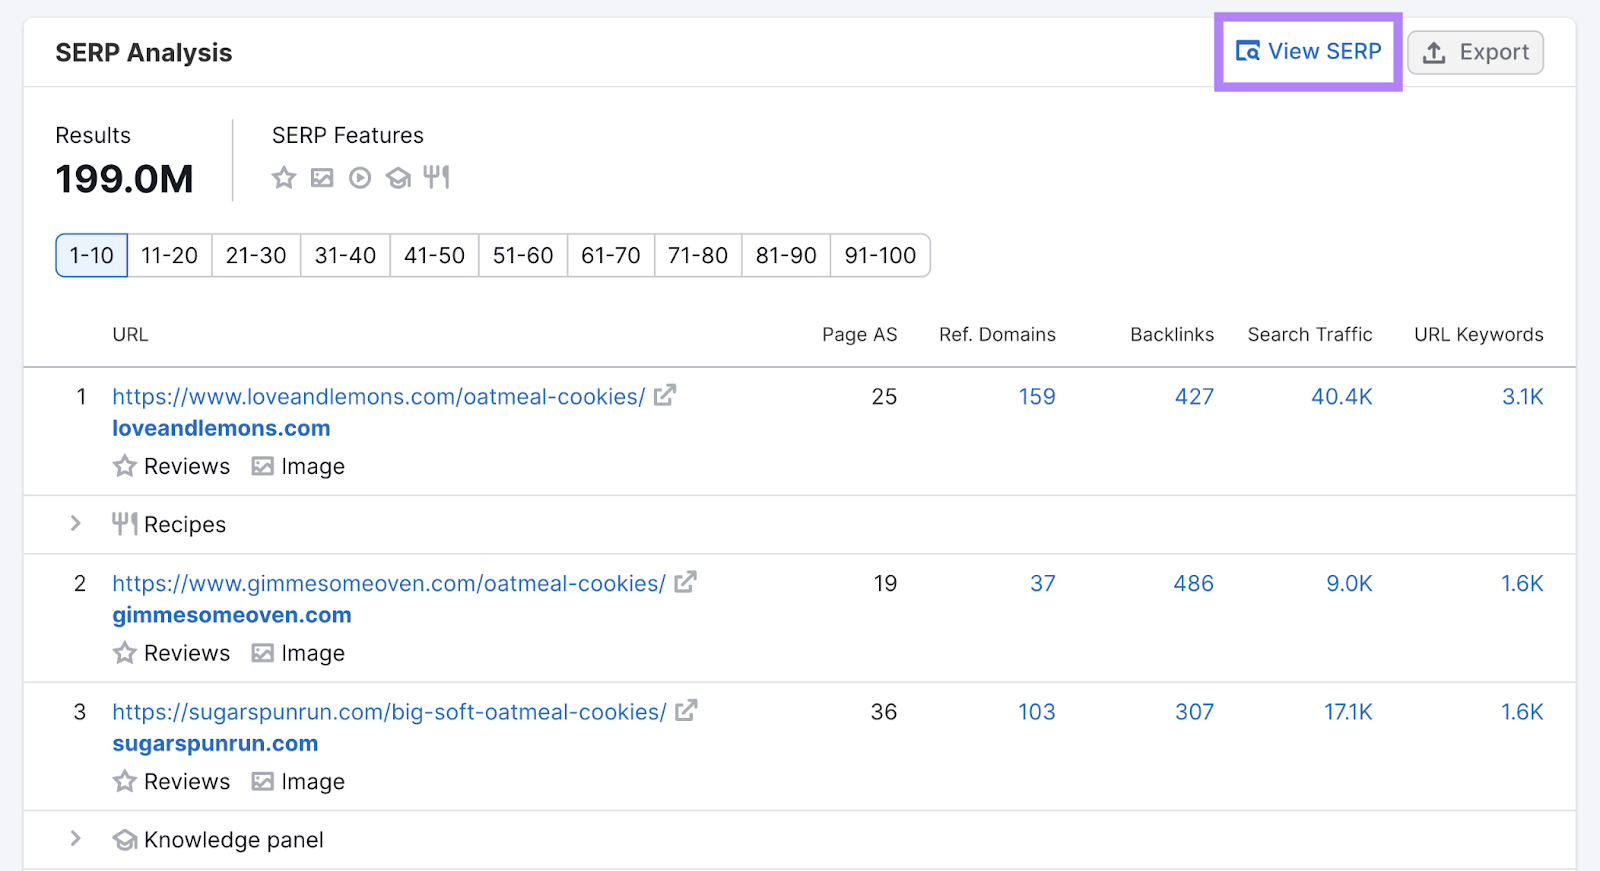
Task: Open the sugarspunrun.com big-soft-oatmeal-cookies URL
Action: tap(389, 712)
